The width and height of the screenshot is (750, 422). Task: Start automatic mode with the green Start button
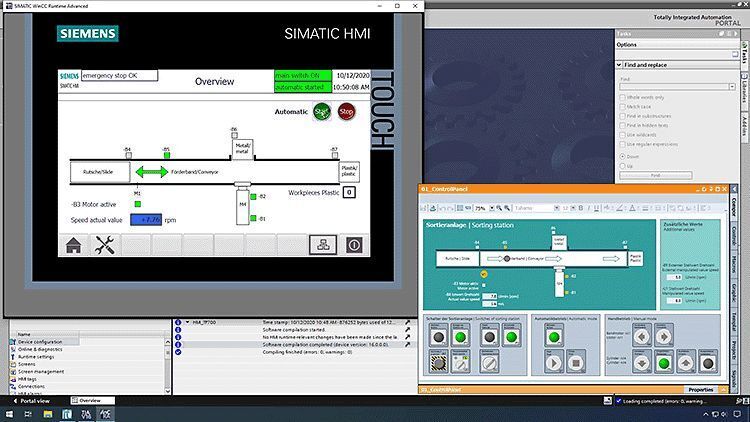[x=322, y=111]
